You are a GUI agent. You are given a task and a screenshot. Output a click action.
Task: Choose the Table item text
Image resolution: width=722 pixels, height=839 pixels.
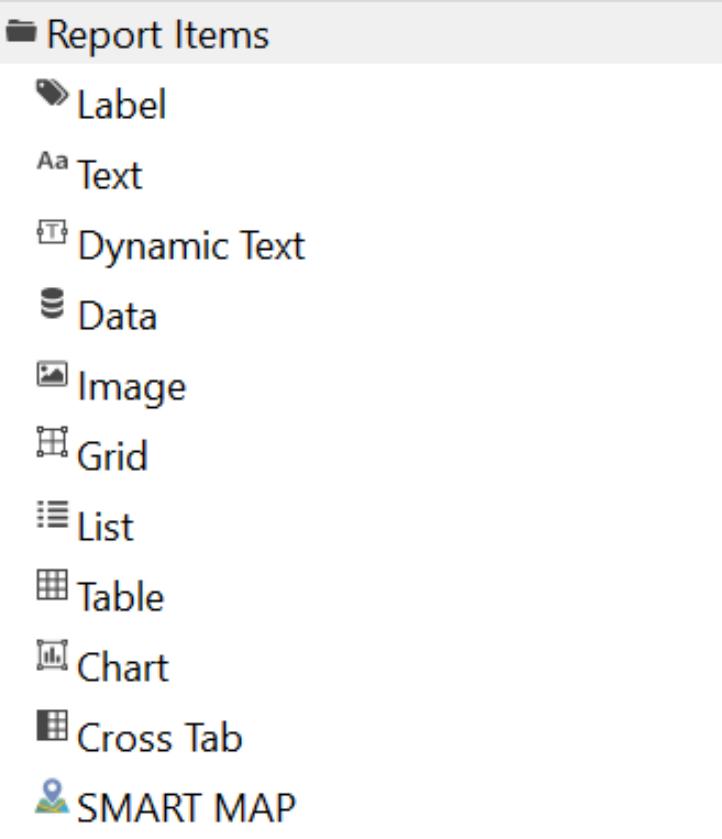tap(120, 598)
